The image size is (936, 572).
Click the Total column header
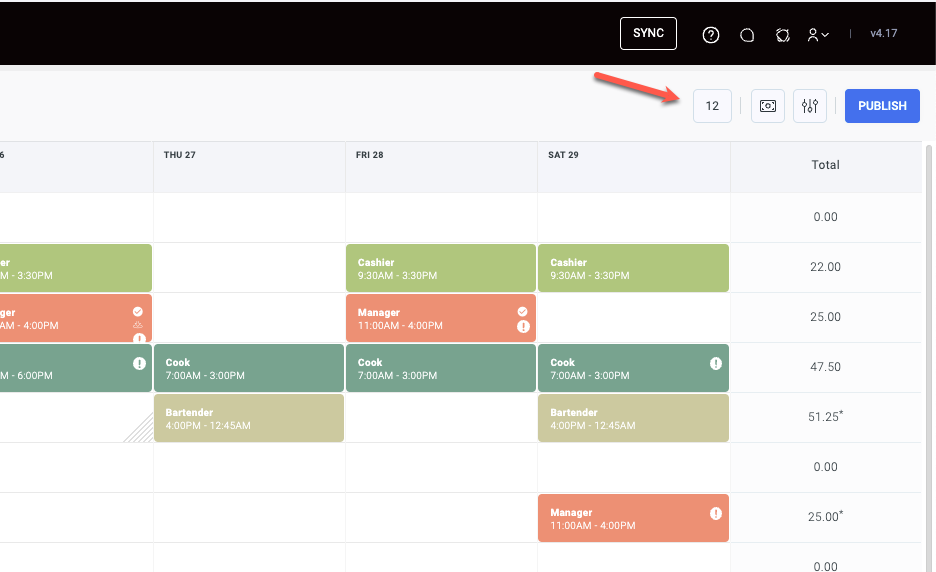point(825,165)
